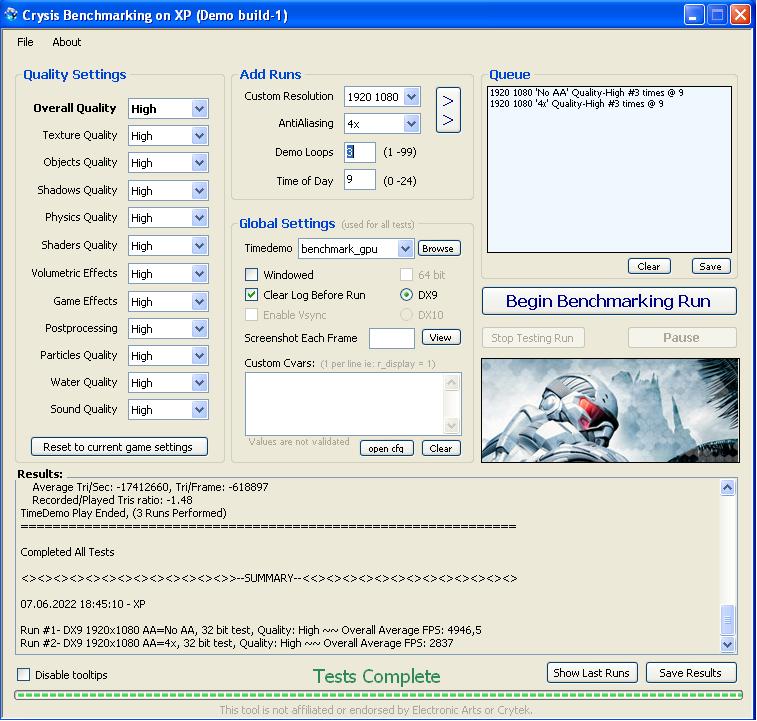Enable the Disable tooltips checkbox
The height and width of the screenshot is (721, 757).
pyautogui.click(x=23, y=675)
